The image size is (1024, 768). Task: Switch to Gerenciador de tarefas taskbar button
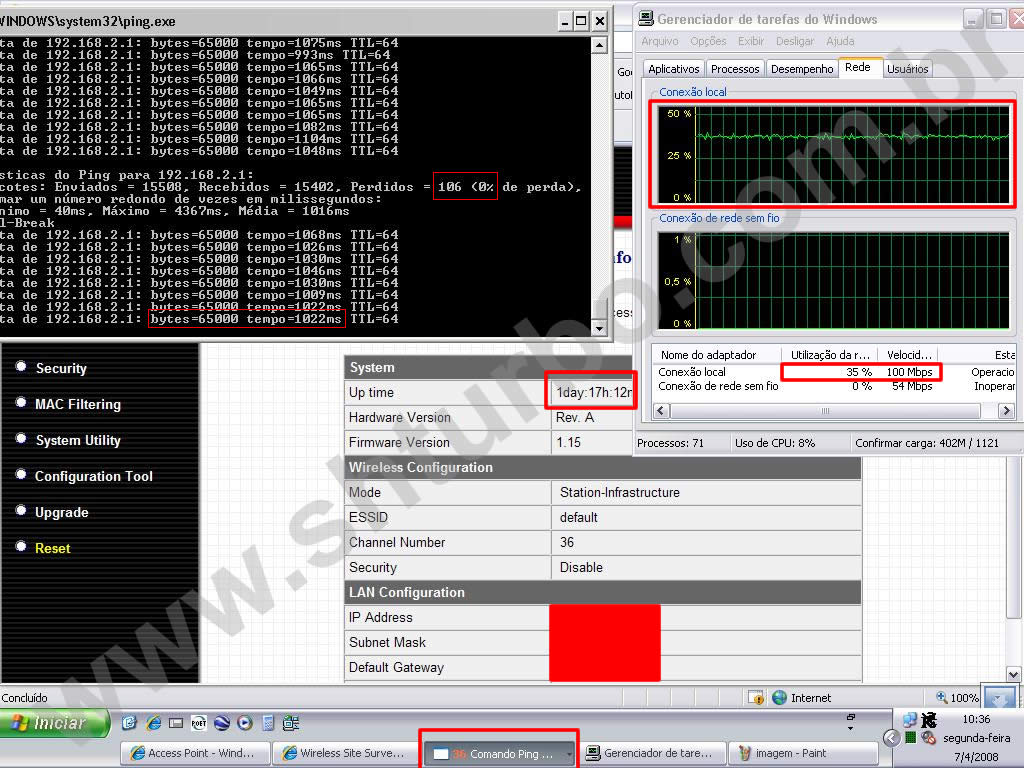(653, 753)
